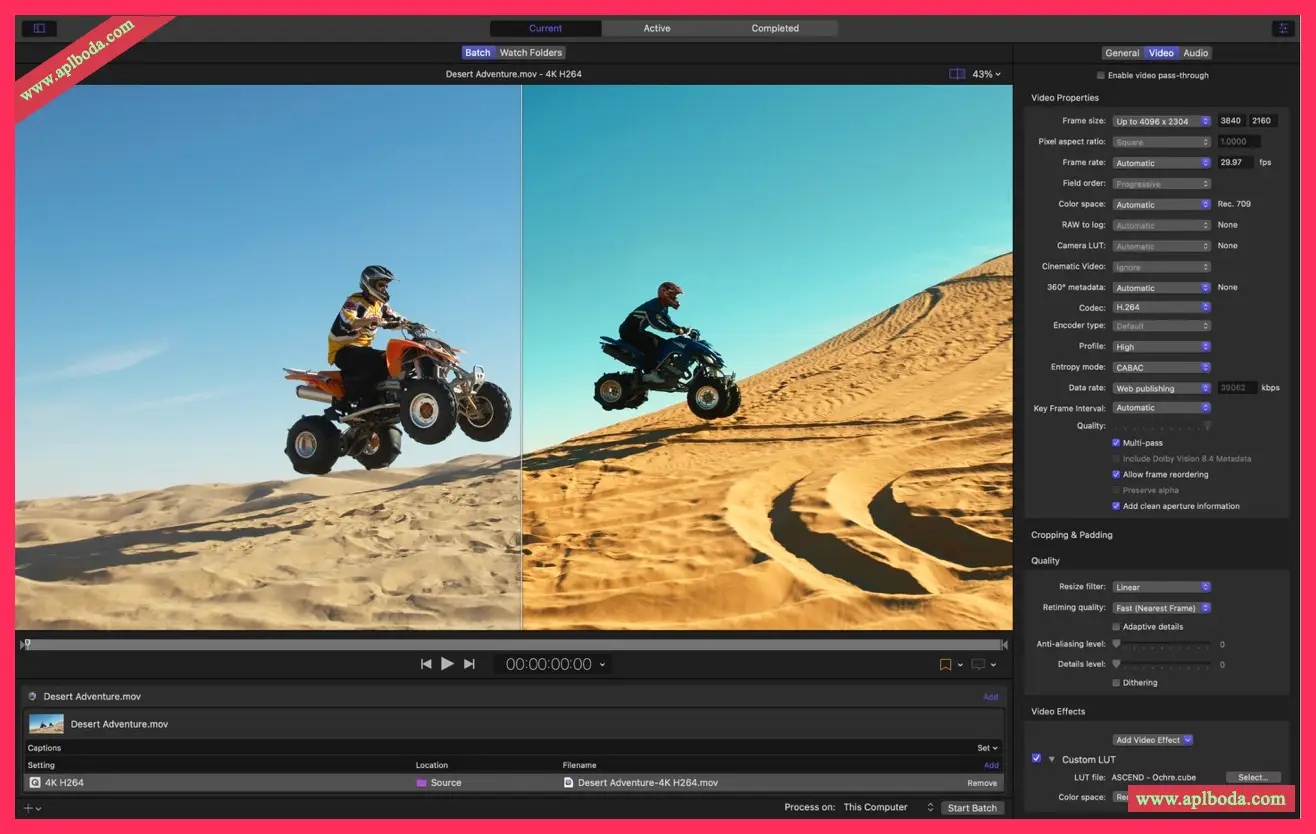Enable the Dithering checkbox
1316x834 pixels.
click(1116, 683)
